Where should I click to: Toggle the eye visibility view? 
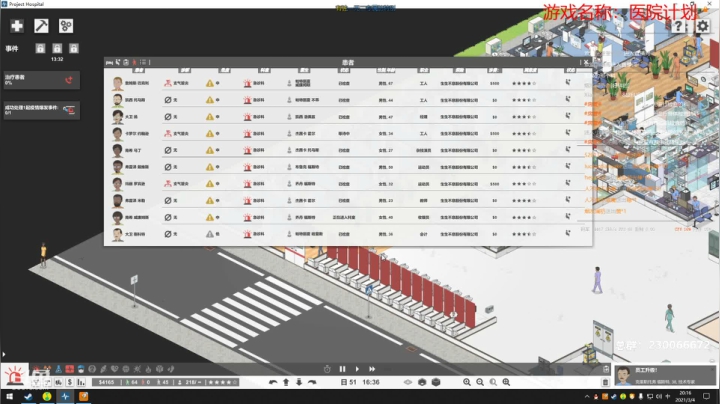(x=408, y=382)
